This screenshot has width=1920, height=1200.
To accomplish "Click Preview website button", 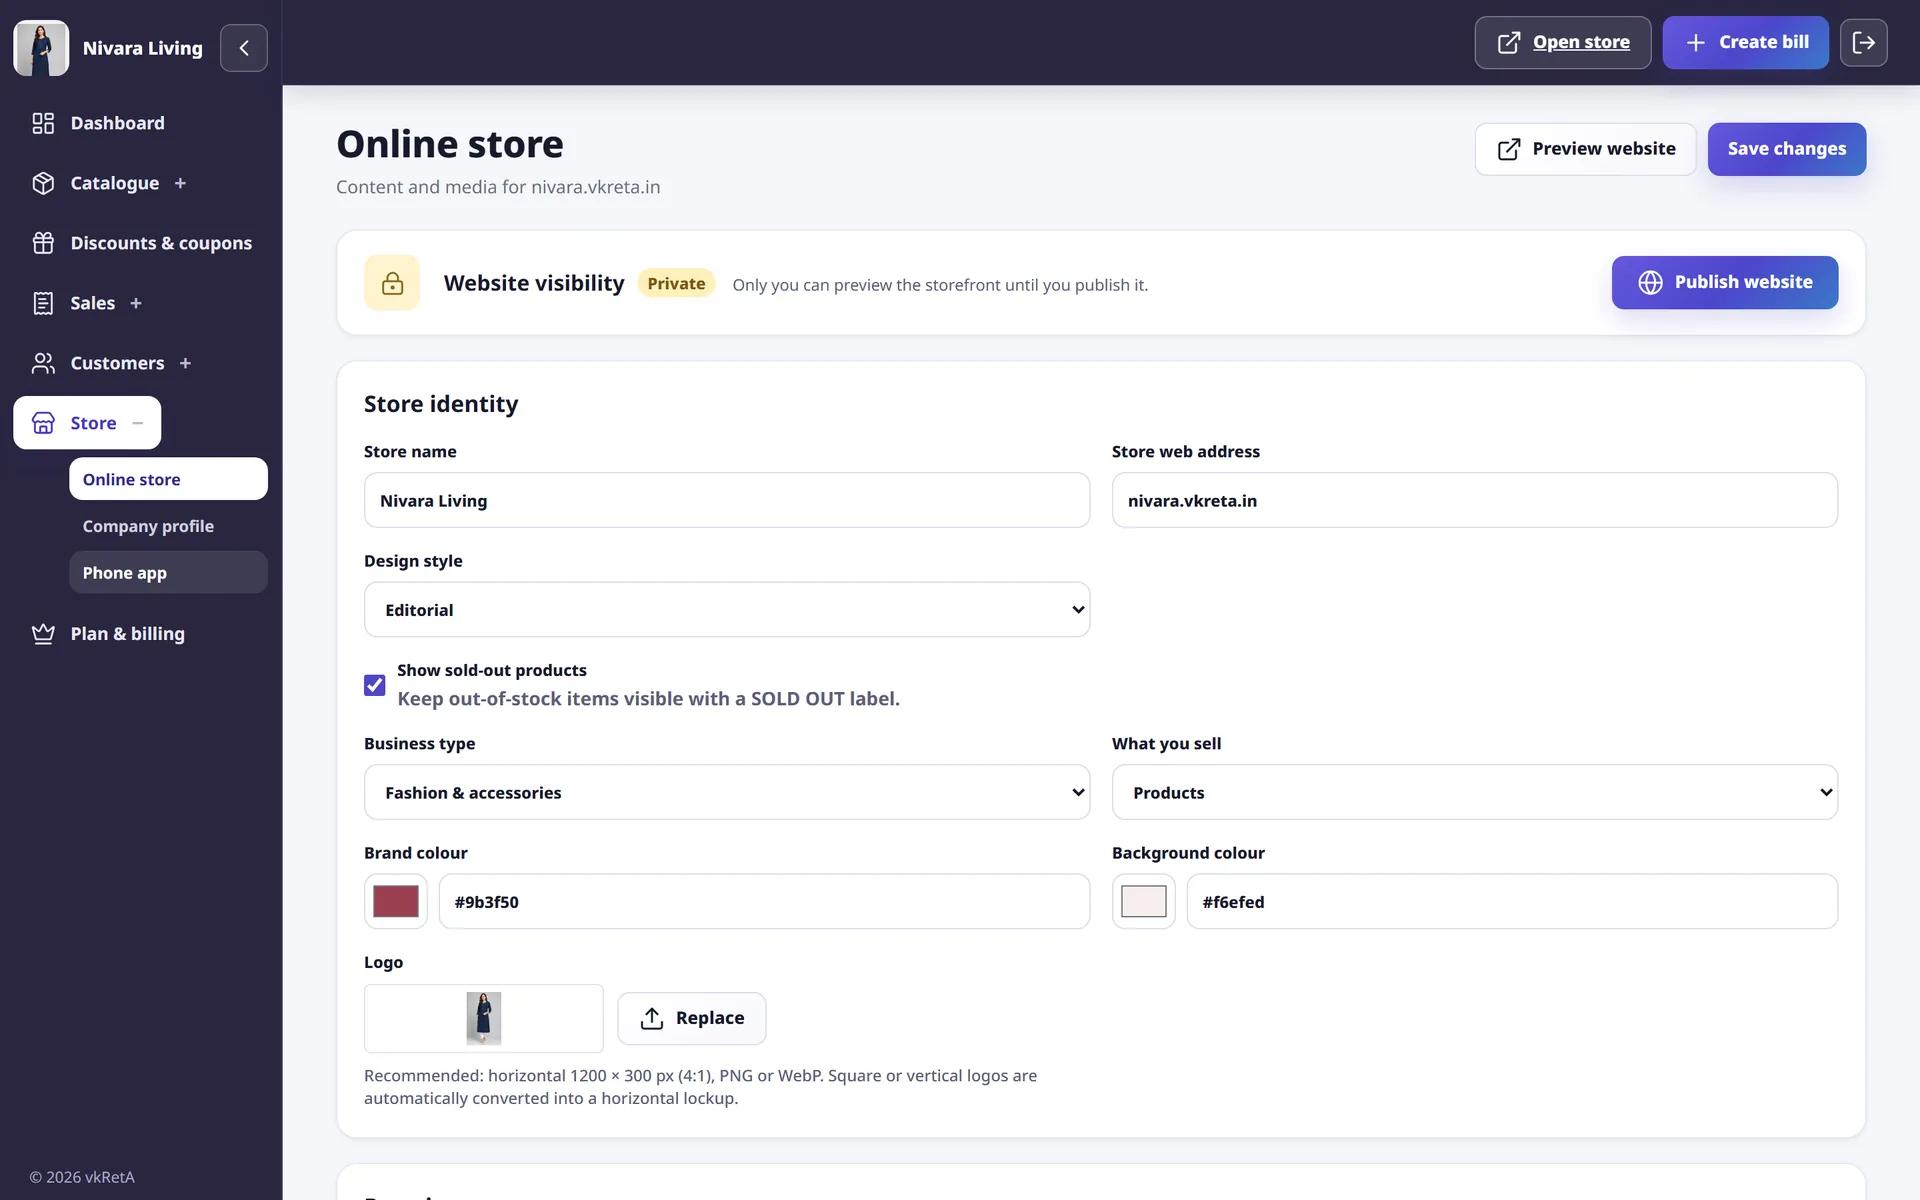I will (1585, 149).
